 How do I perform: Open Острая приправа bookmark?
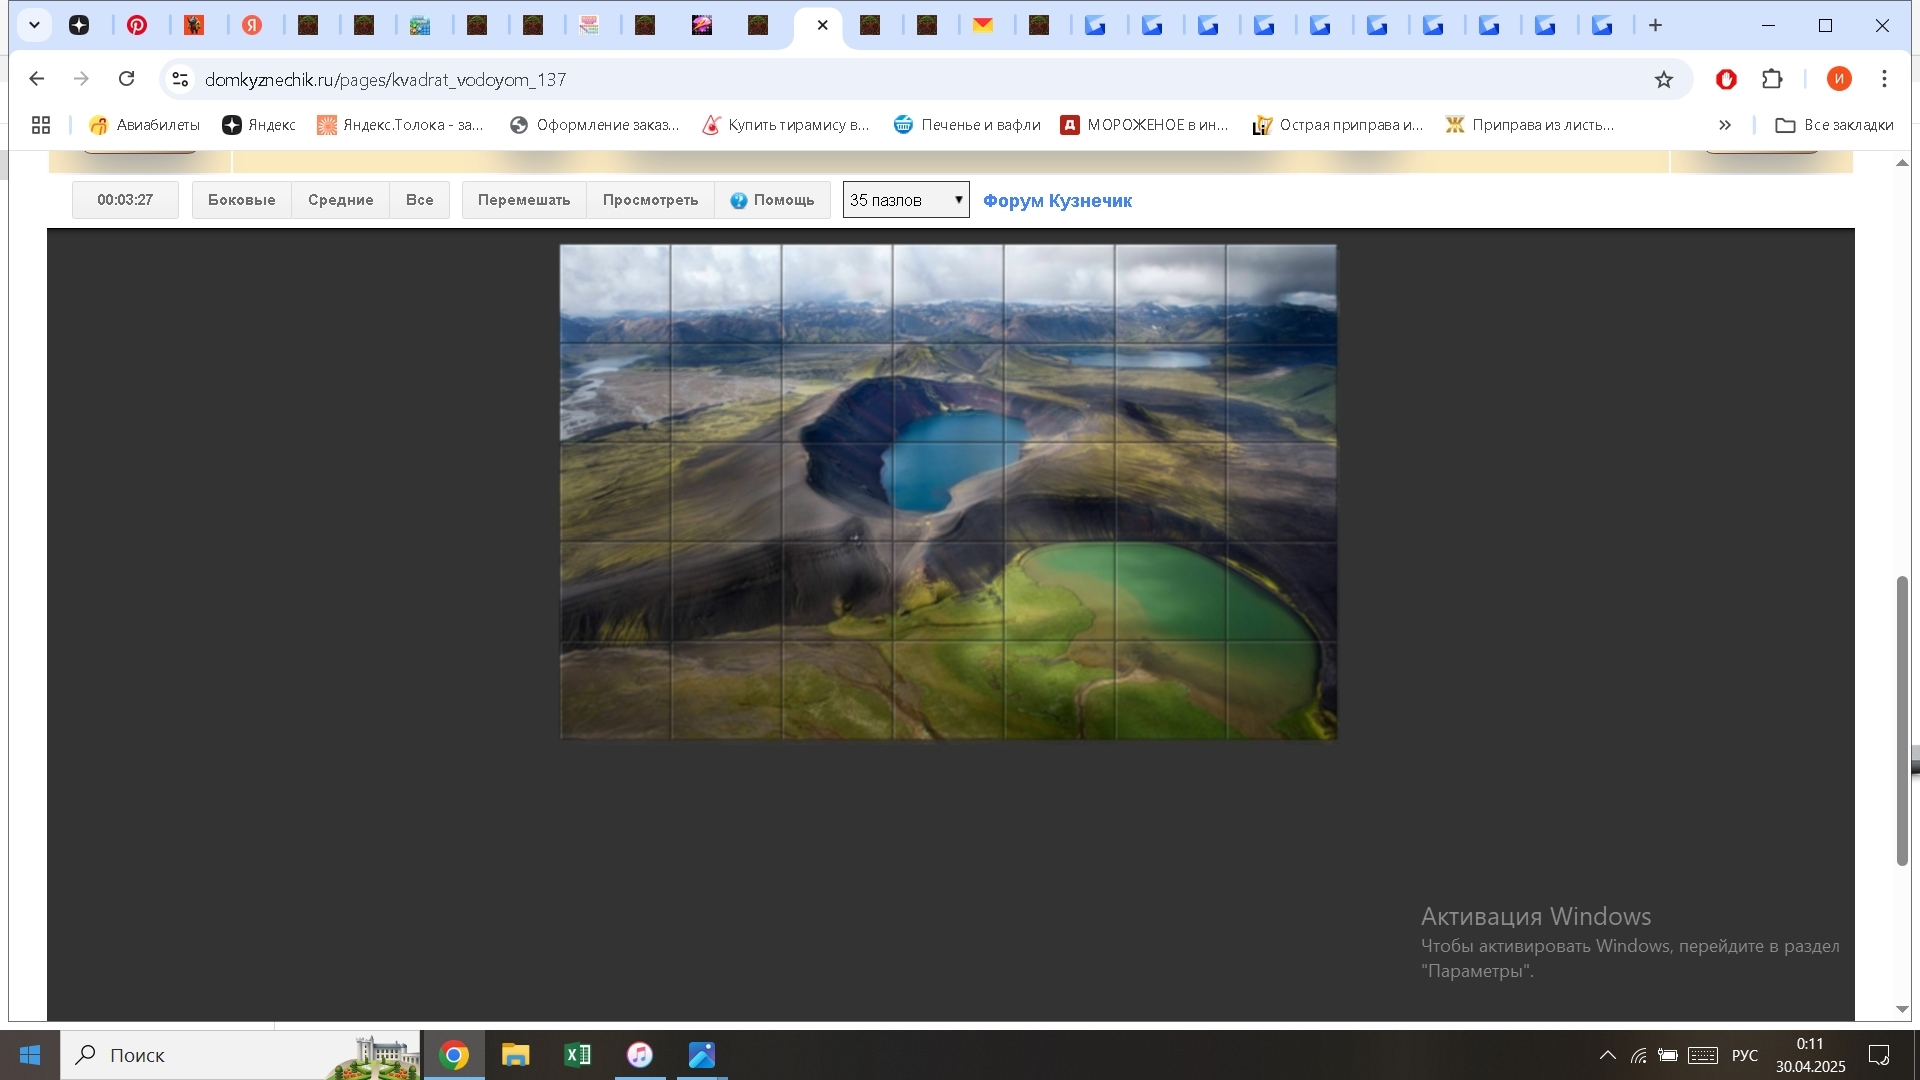tap(1338, 125)
